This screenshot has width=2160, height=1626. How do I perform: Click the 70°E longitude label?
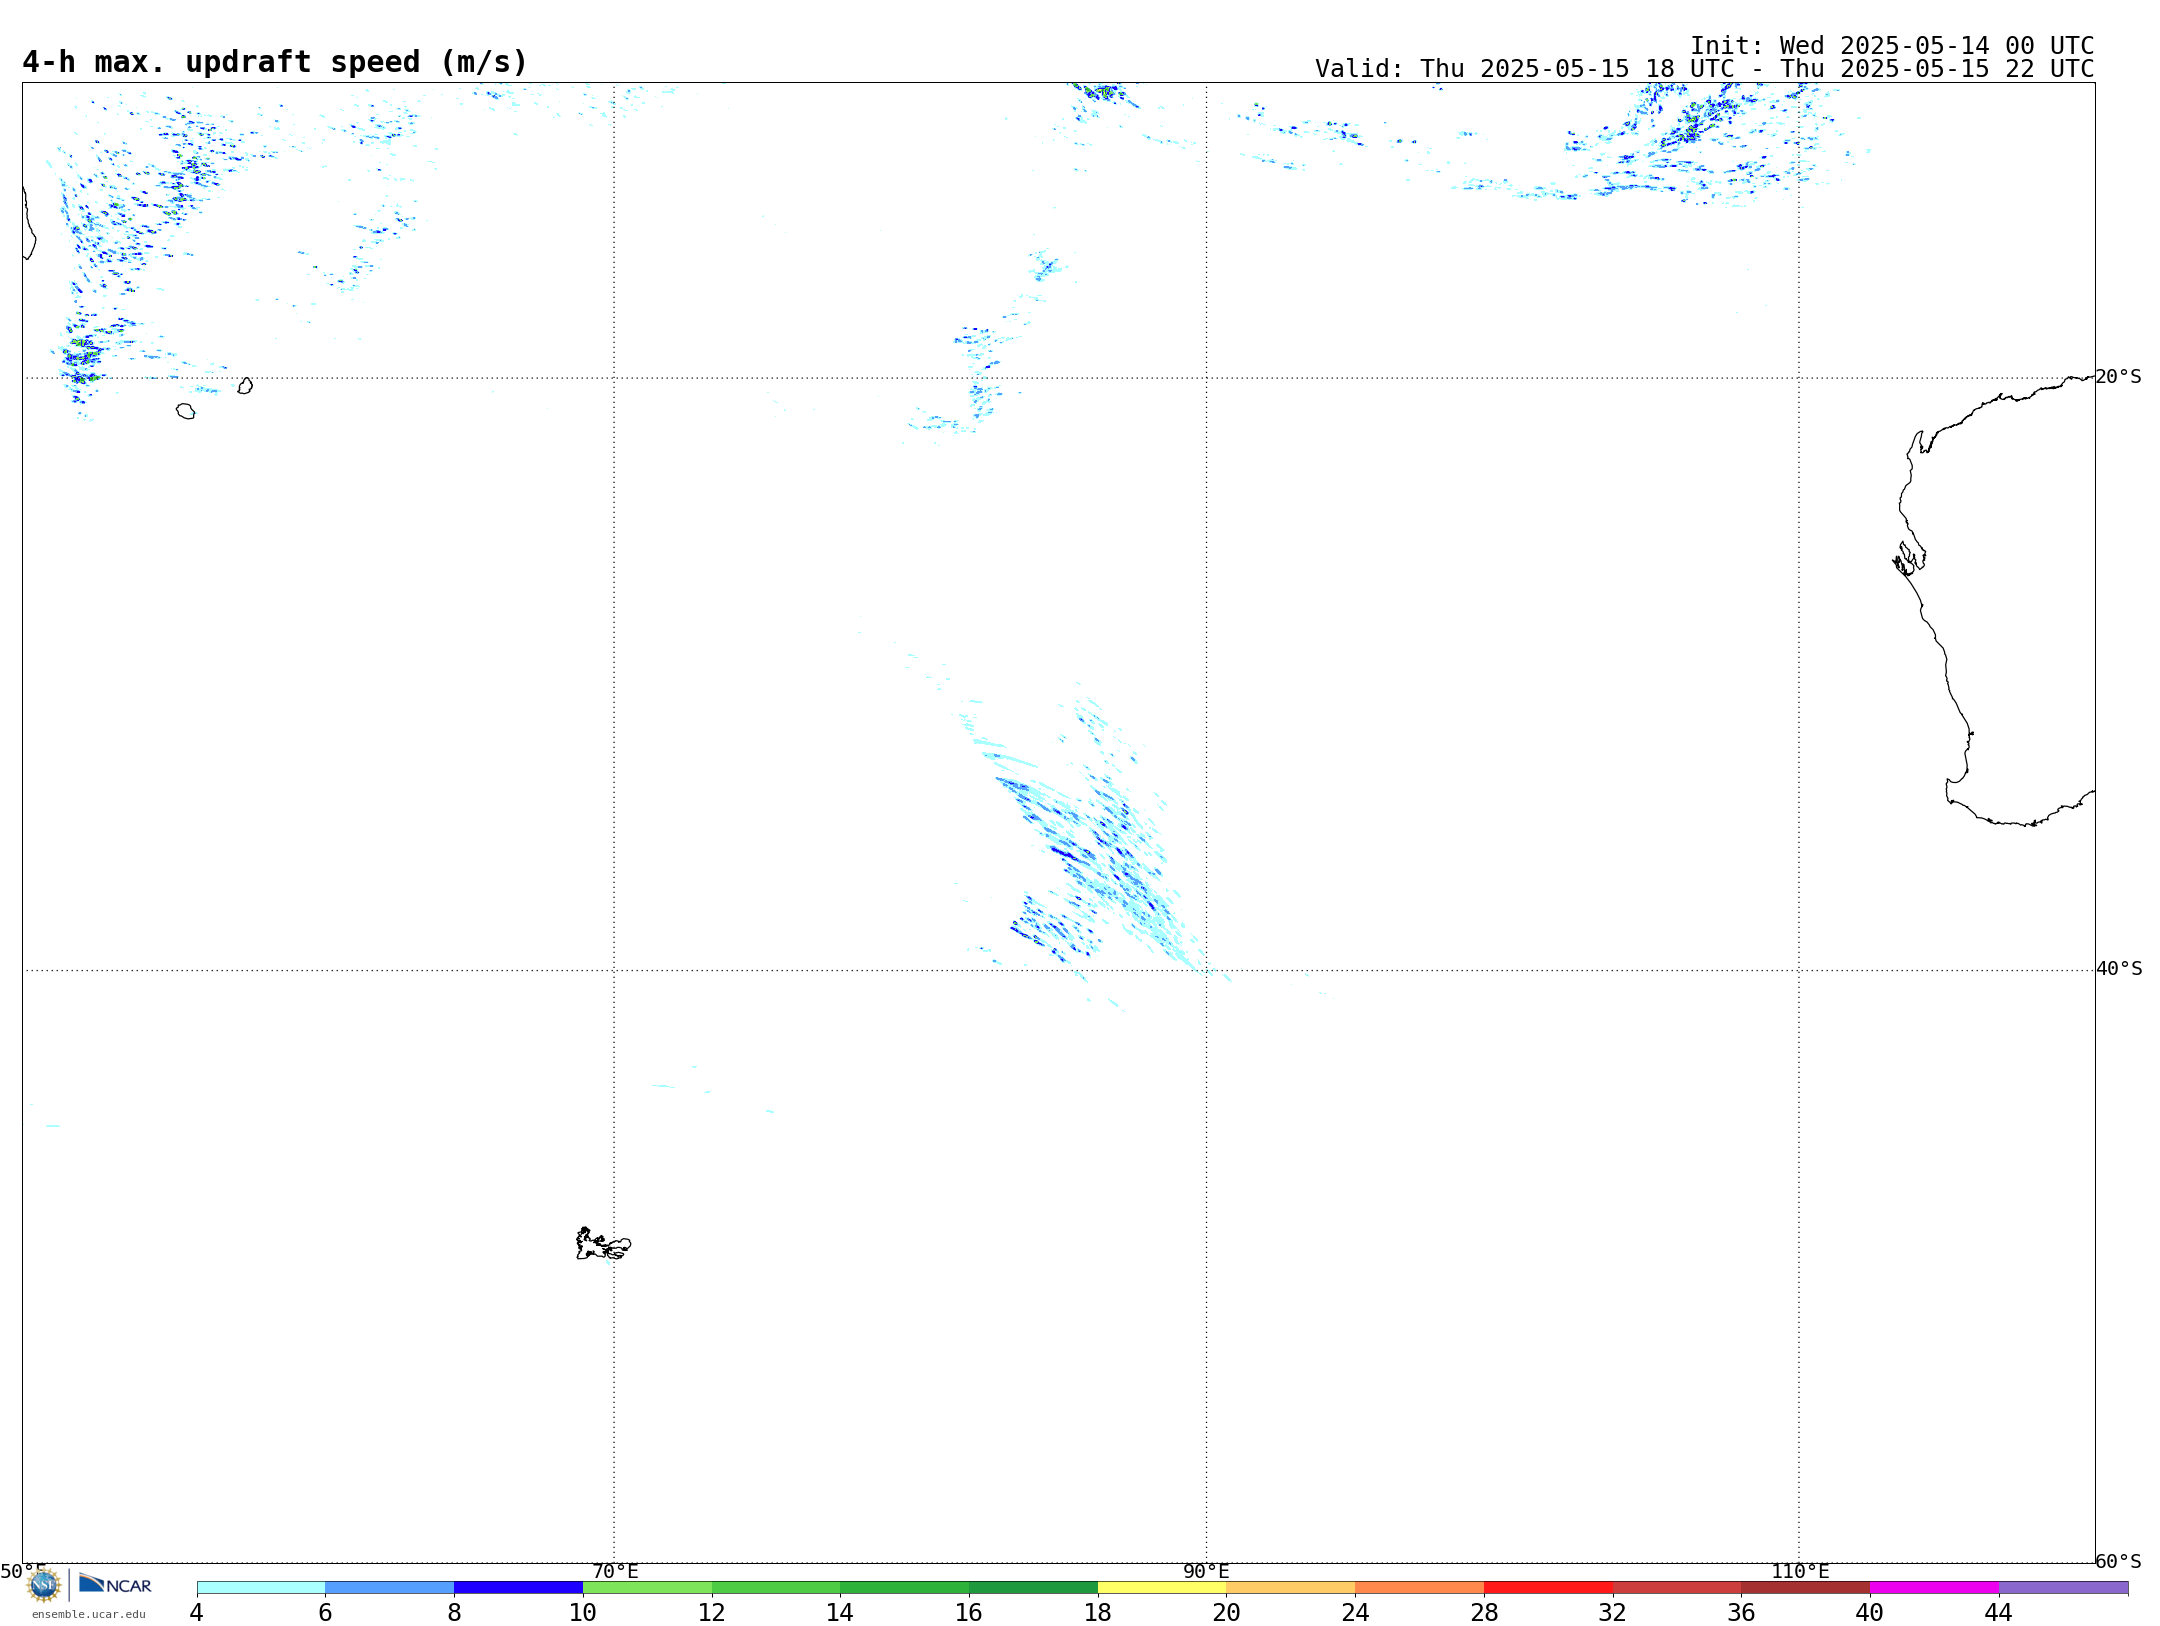[615, 1571]
